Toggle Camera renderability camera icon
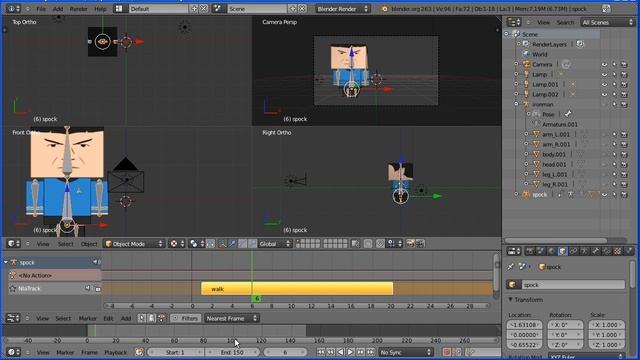Image resolution: width=640 pixels, height=360 pixels. [624, 64]
